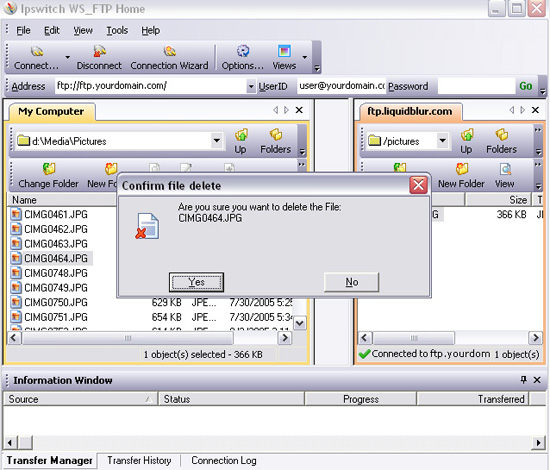The width and height of the screenshot is (550, 470).
Task: Close the Information Window panel
Action: click(x=537, y=380)
